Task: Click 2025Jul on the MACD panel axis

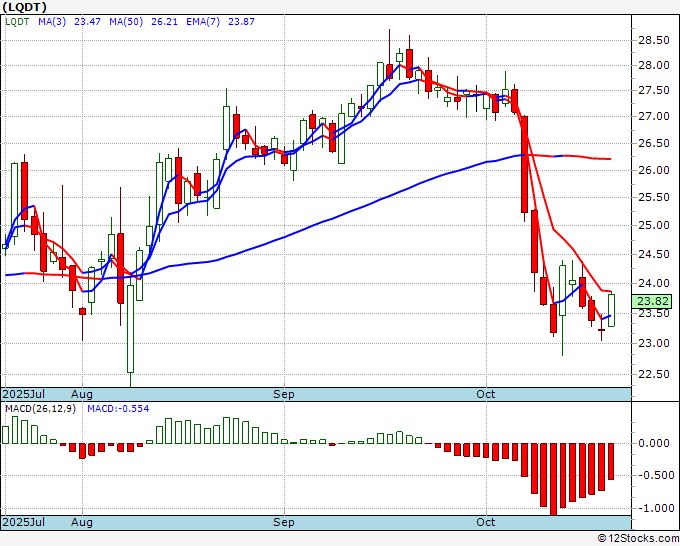Action: tap(24, 522)
